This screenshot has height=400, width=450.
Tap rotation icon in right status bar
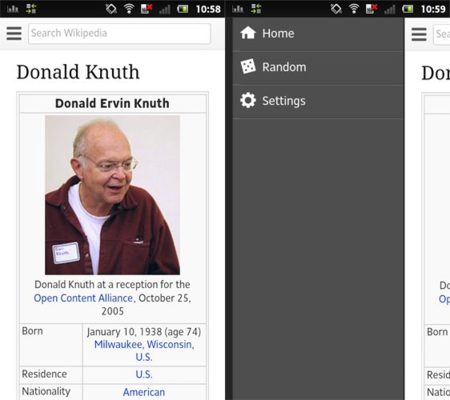point(336,9)
